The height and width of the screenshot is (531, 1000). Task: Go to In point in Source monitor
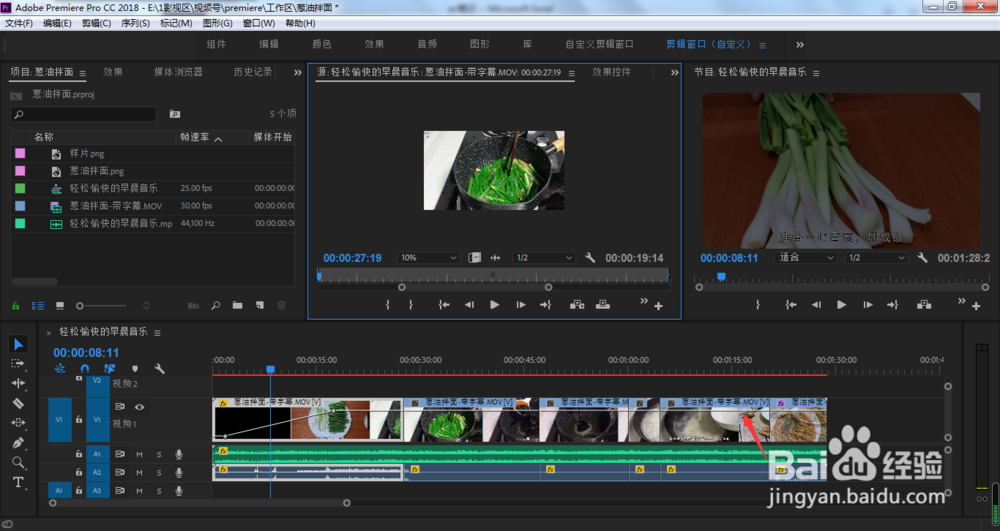pyautogui.click(x=444, y=305)
